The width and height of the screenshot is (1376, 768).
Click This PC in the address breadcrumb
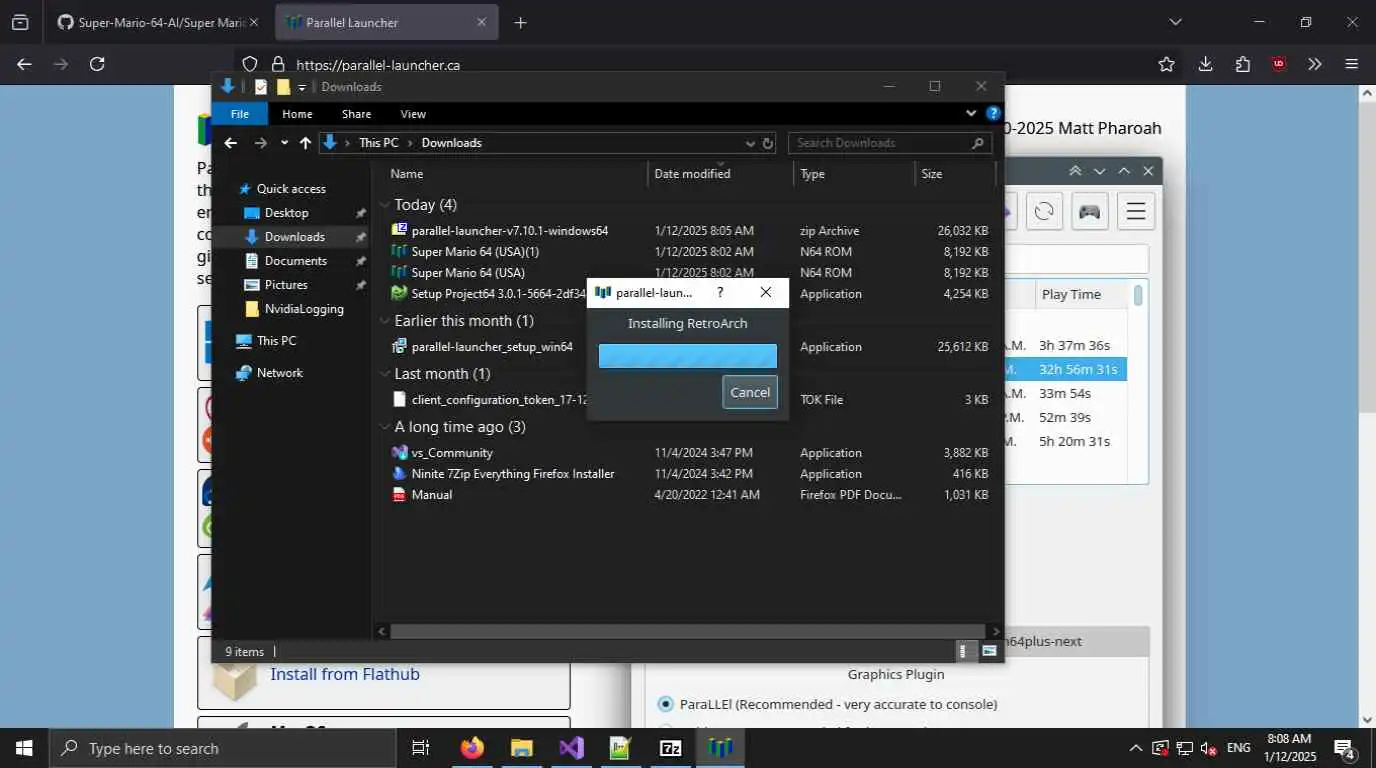(378, 143)
